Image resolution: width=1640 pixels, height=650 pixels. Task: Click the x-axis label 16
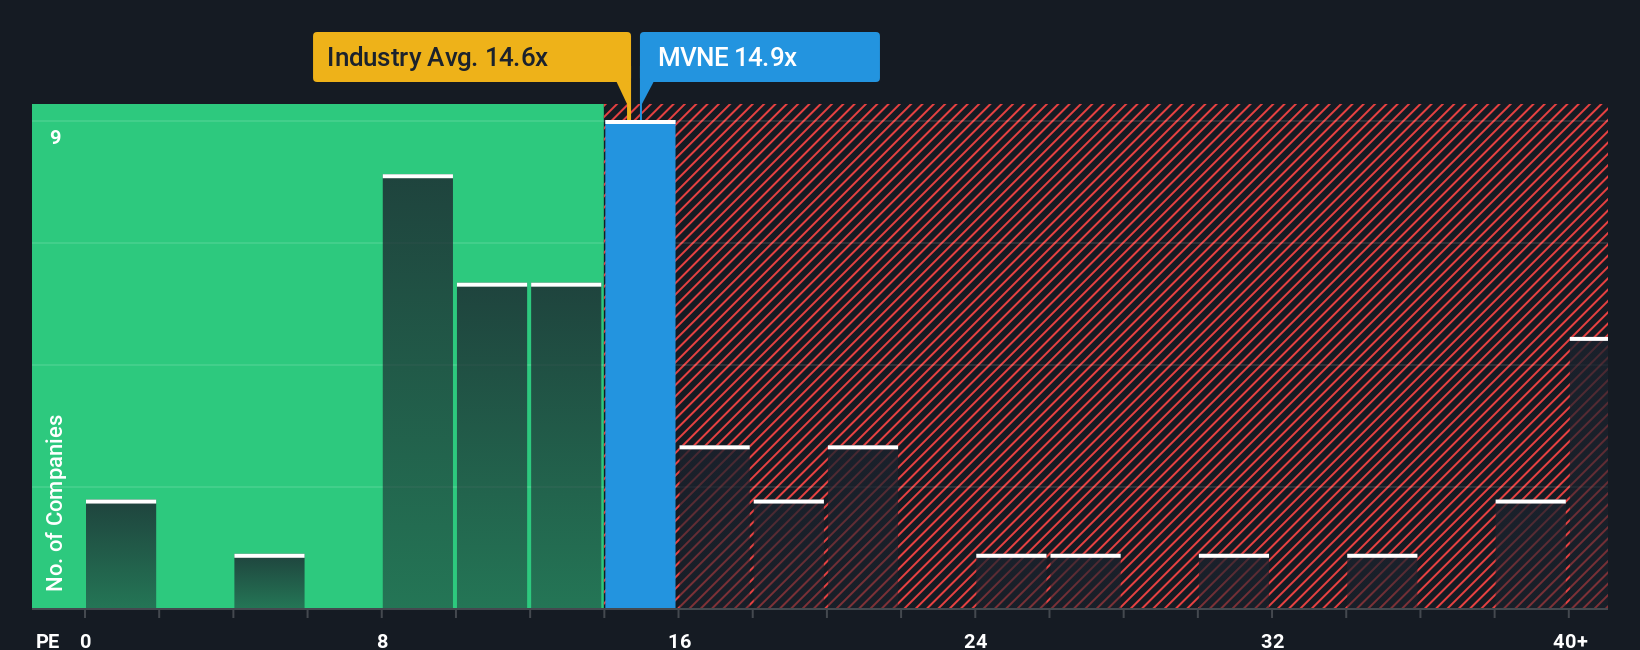(x=680, y=640)
